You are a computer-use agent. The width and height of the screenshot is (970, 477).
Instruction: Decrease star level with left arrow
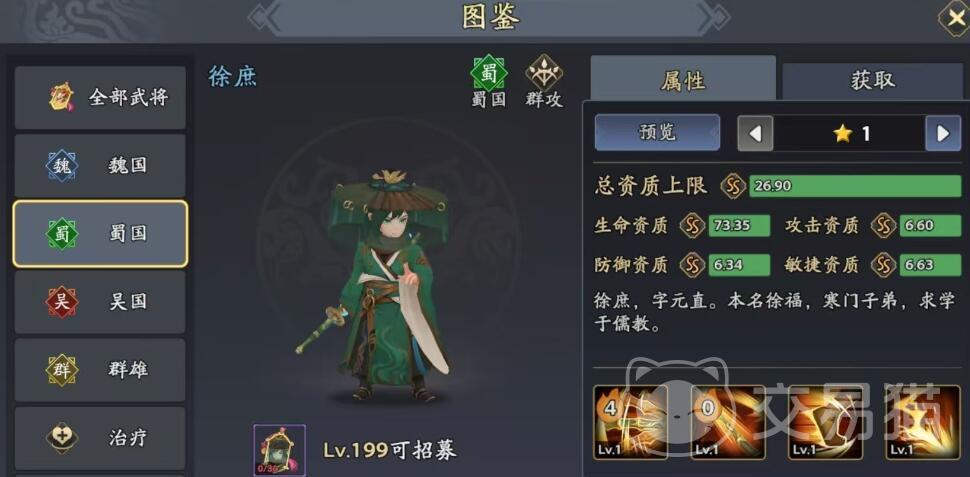pos(755,133)
